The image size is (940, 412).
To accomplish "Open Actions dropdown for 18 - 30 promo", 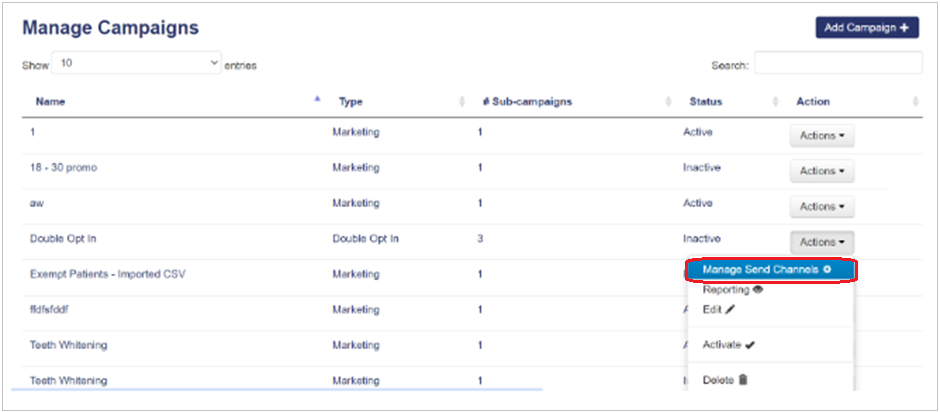I will 822,171.
